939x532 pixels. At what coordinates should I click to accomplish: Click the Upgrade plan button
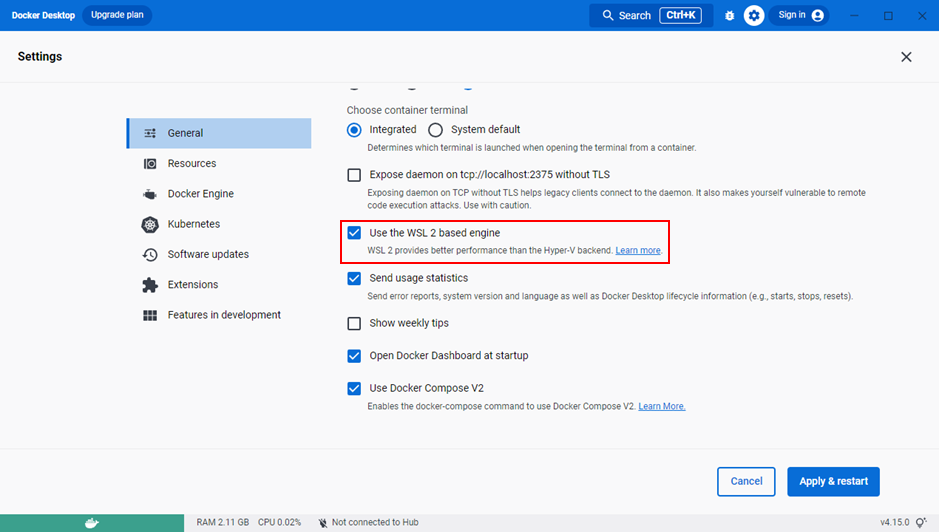click(117, 15)
